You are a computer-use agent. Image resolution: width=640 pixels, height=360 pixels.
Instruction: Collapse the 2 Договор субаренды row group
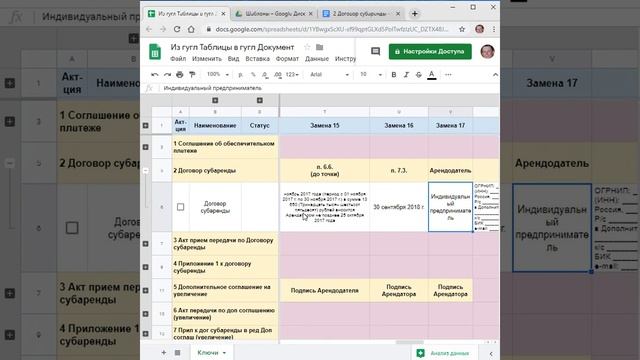tap(146, 171)
